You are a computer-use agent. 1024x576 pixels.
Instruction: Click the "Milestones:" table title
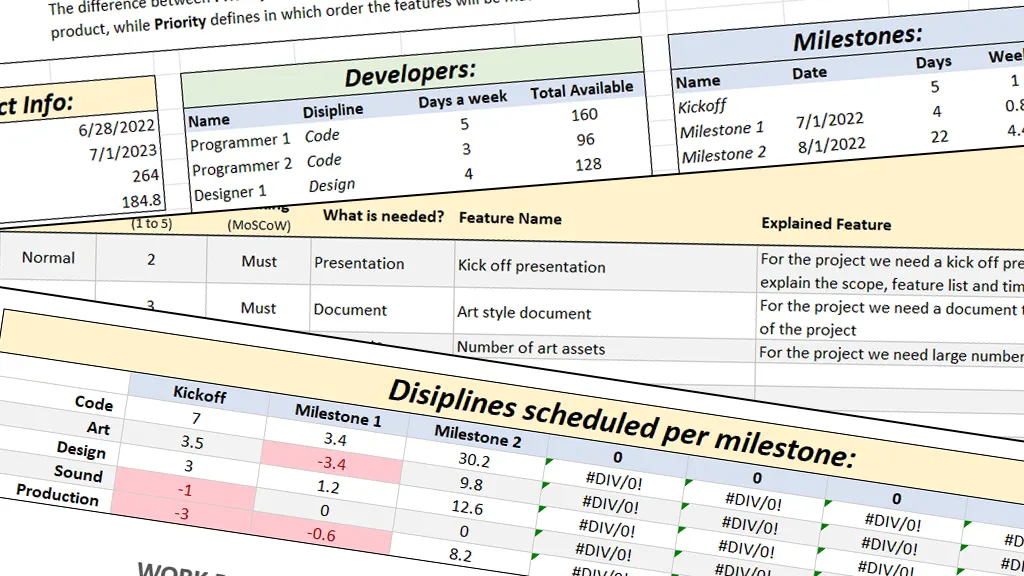click(857, 39)
